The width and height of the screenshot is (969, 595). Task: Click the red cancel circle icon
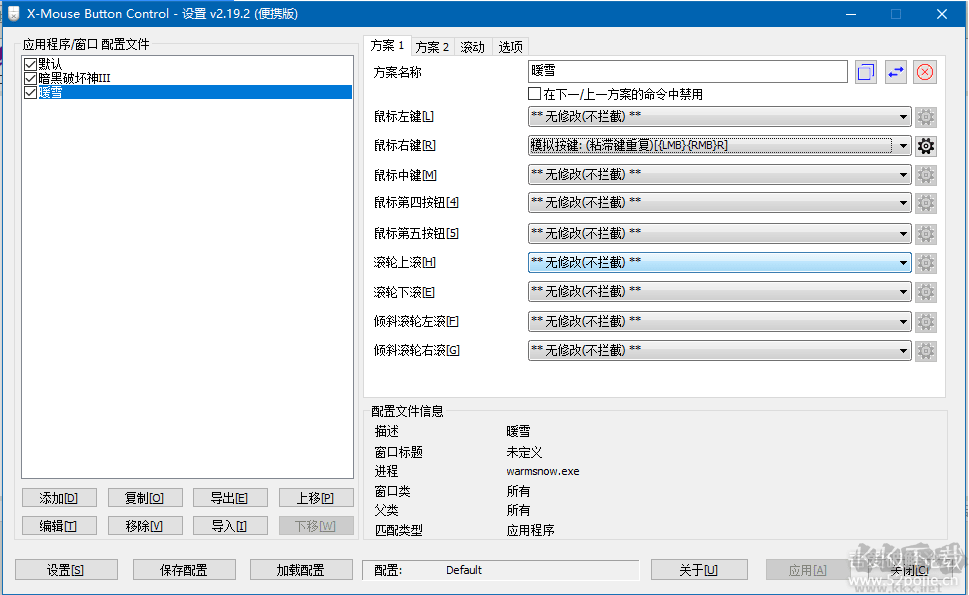point(924,71)
